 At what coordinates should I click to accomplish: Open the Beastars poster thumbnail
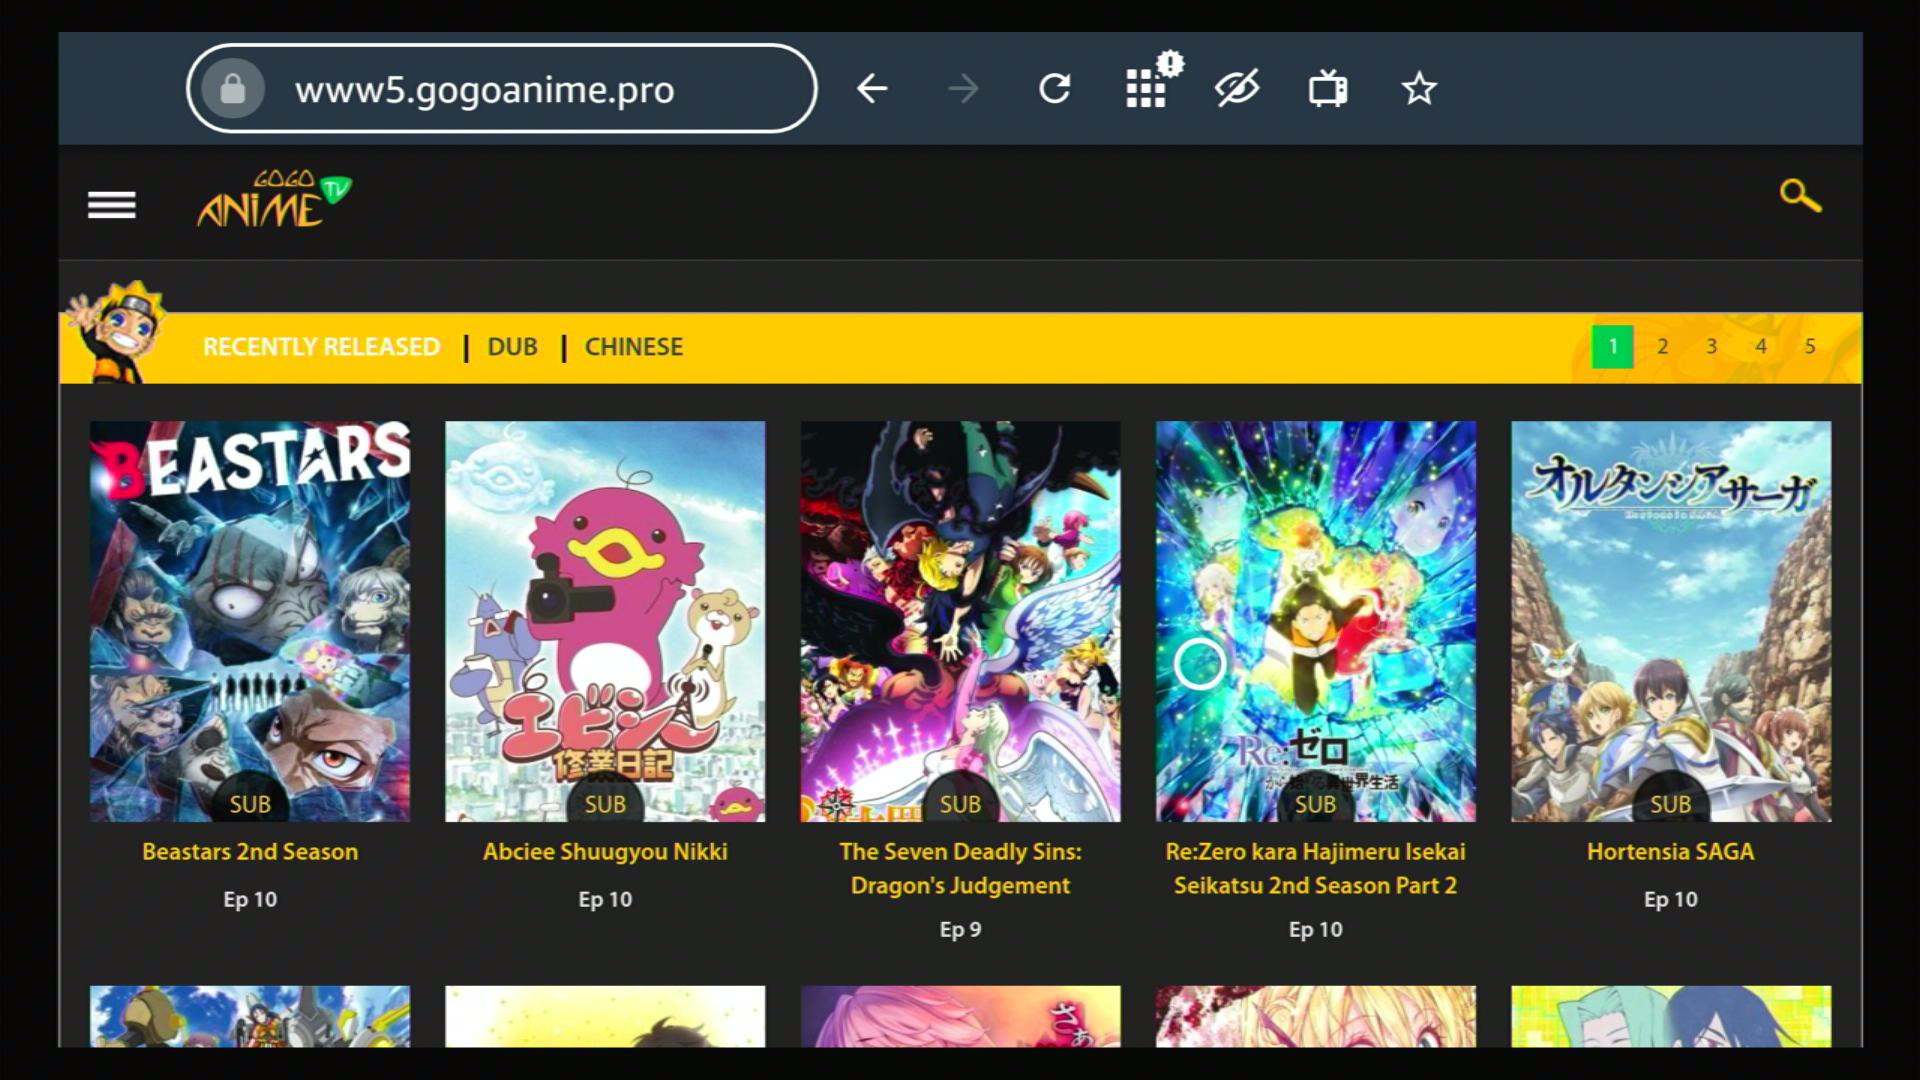click(x=250, y=621)
